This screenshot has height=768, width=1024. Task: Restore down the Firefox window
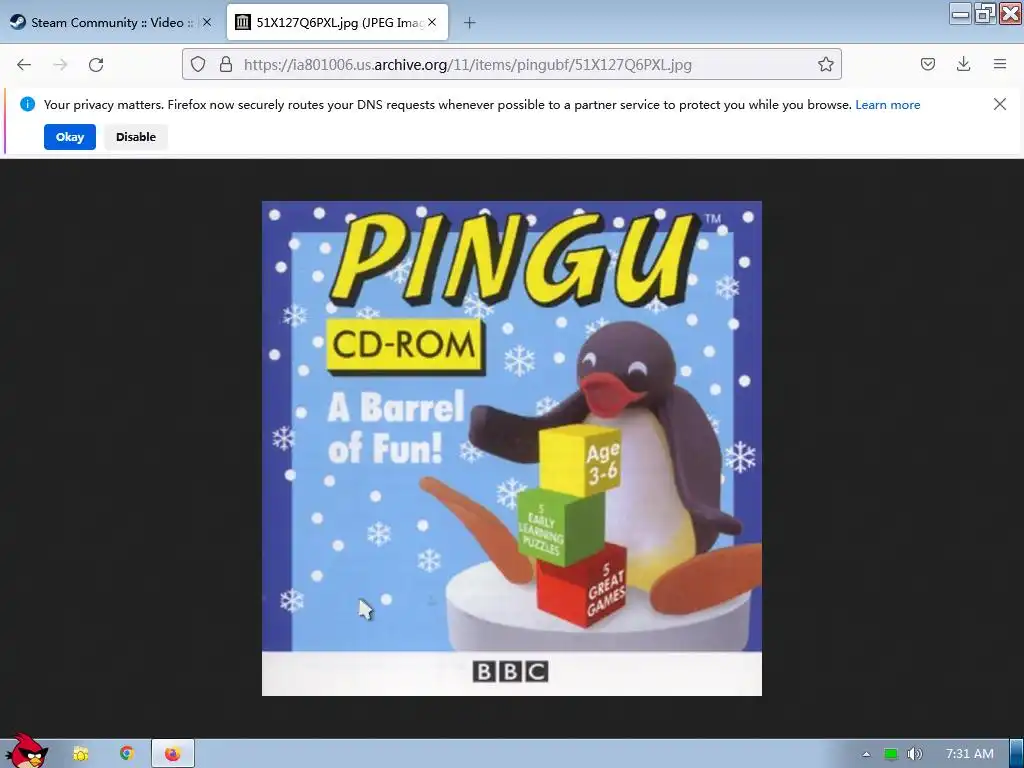pyautogui.click(x=985, y=13)
